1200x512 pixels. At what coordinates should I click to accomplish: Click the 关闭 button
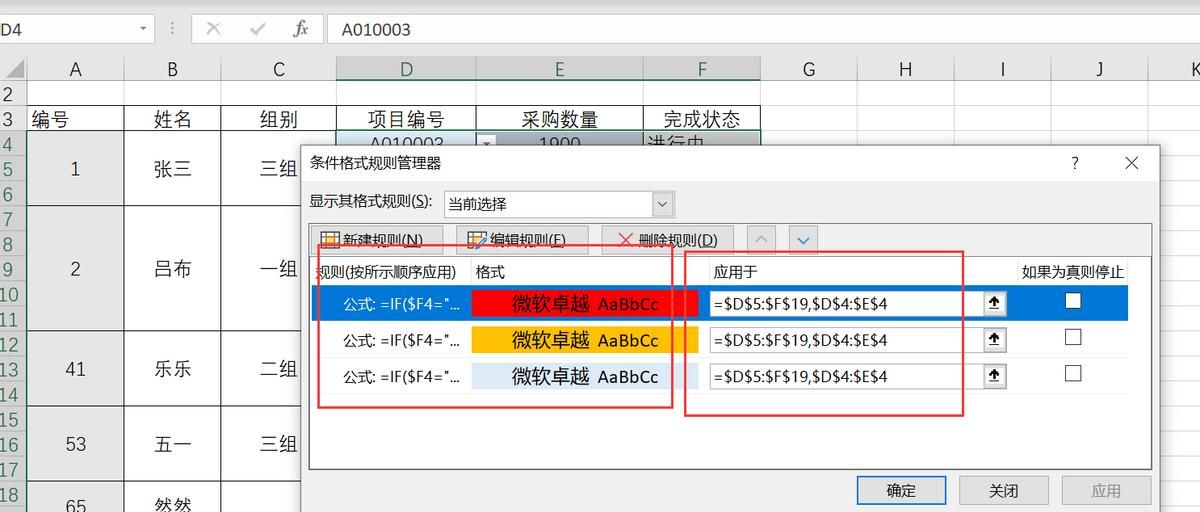pos(1004,490)
